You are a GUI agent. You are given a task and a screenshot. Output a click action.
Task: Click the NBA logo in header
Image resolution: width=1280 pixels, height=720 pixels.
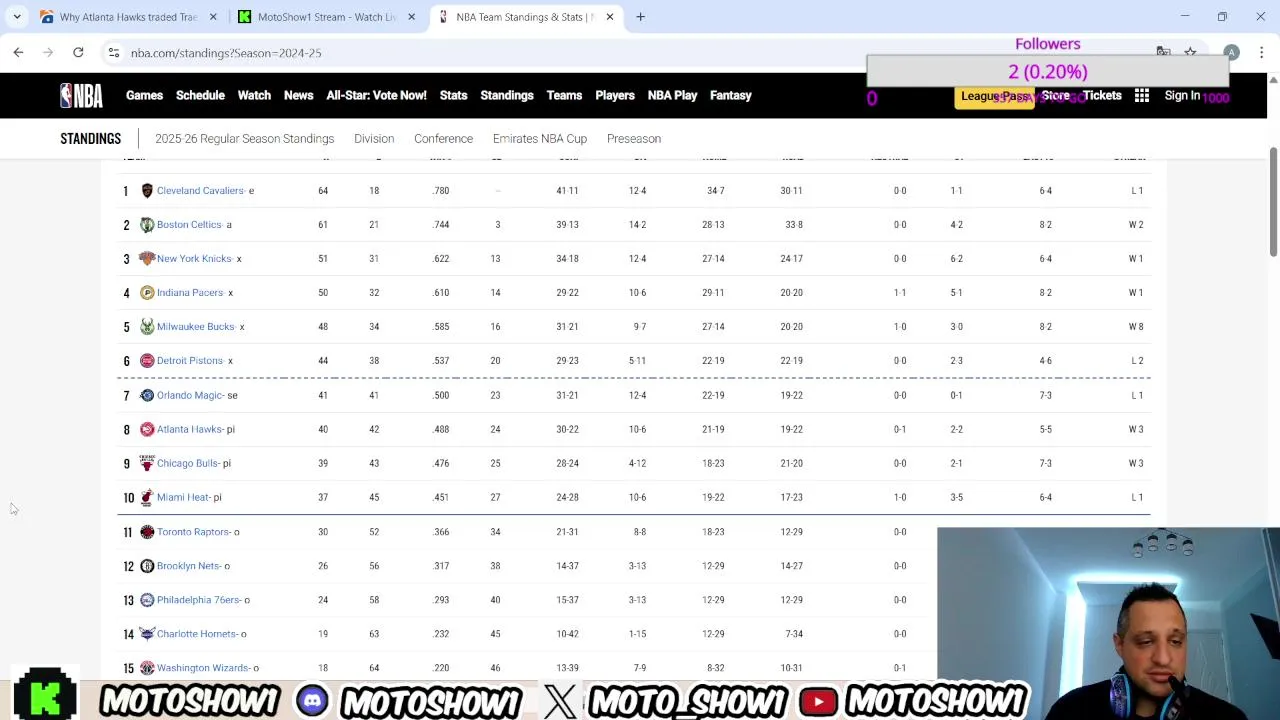[x=81, y=95]
